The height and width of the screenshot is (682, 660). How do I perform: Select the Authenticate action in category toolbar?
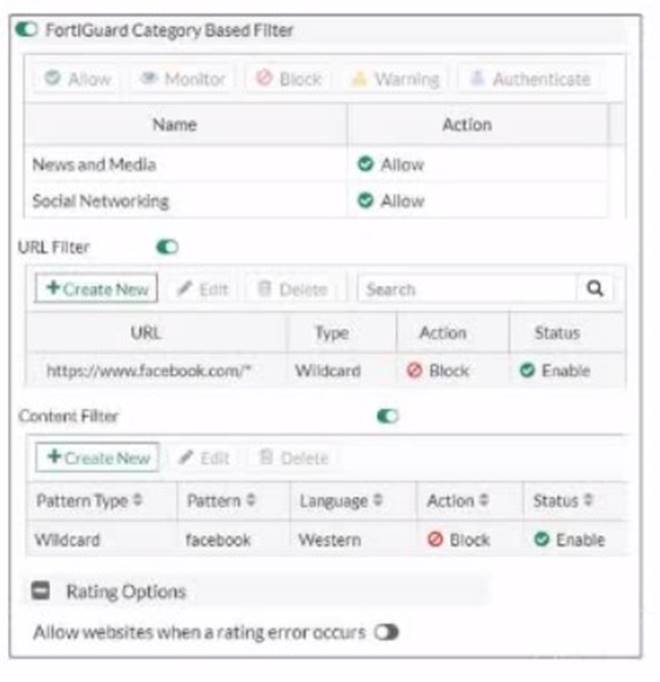point(529,79)
